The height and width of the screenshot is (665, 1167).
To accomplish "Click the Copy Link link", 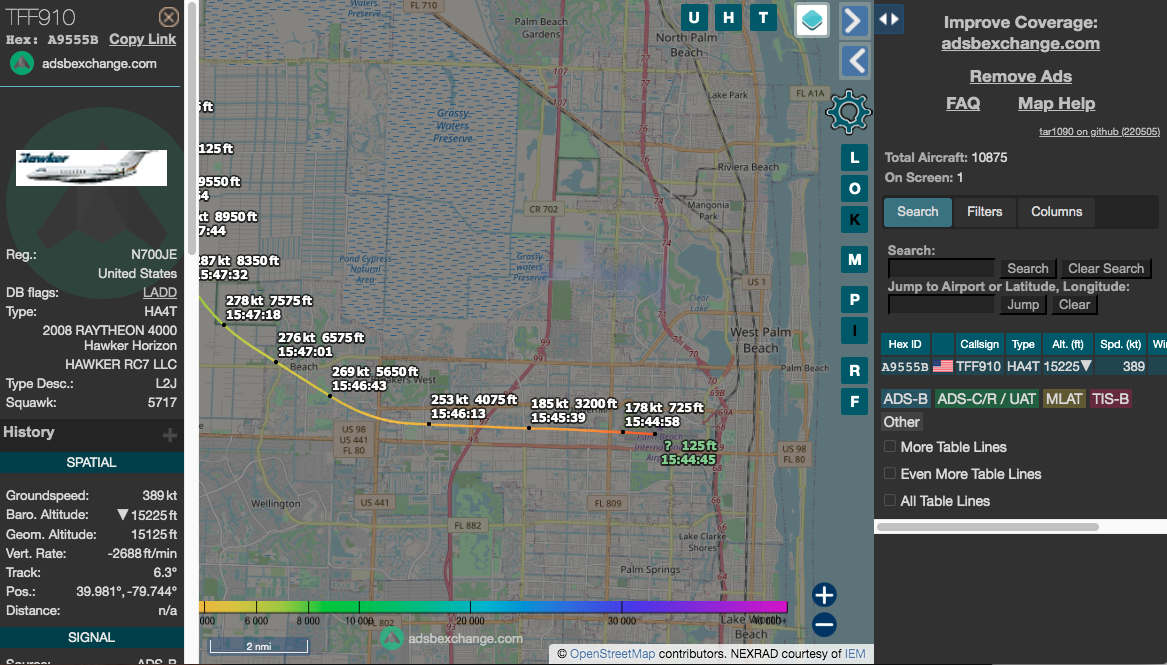I will coord(142,39).
